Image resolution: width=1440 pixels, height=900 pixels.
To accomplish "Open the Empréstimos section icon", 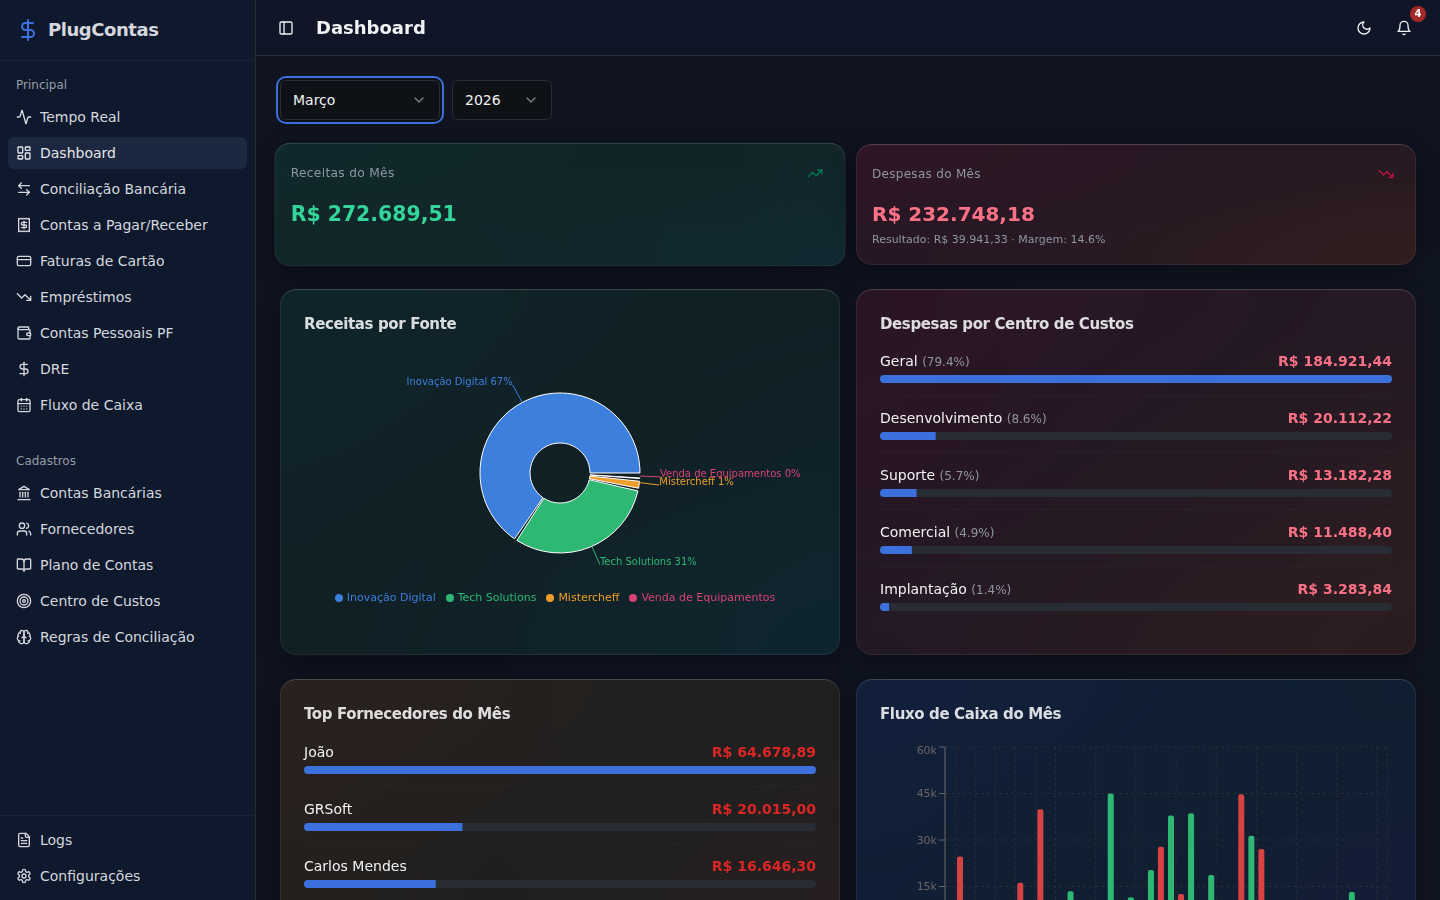I will (24, 297).
